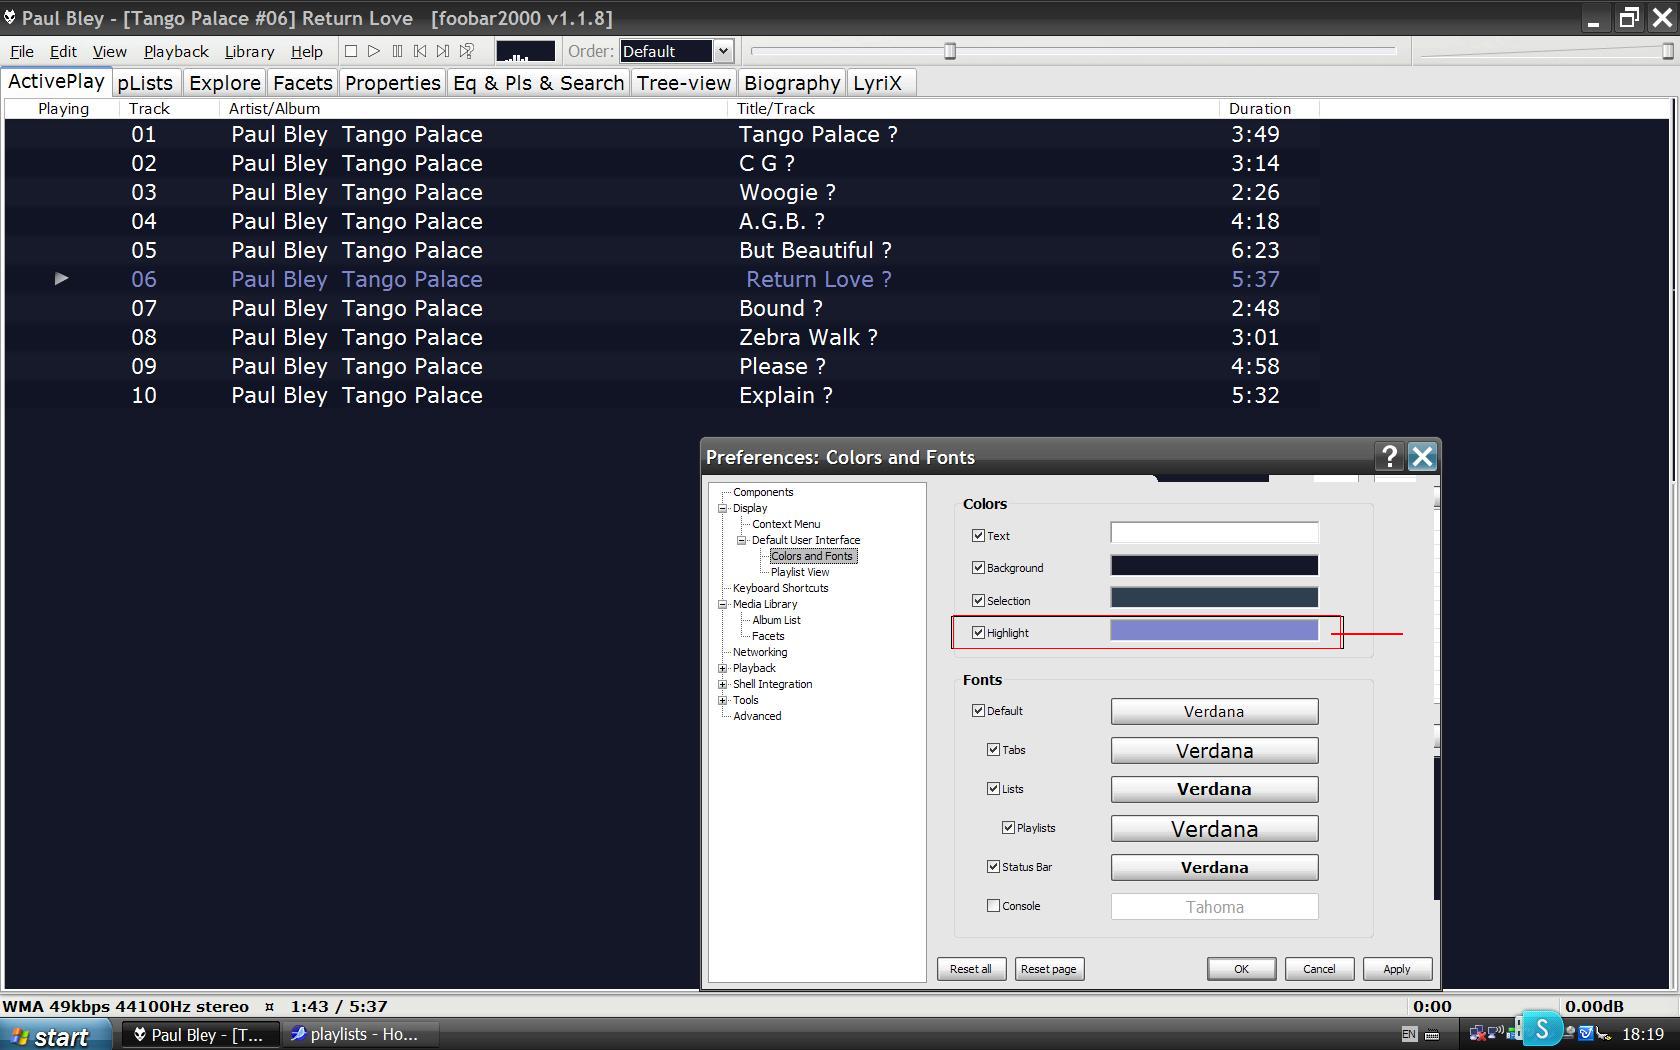The height and width of the screenshot is (1050, 1680).
Task: Collapse the Media Library tree node
Action: (723, 604)
